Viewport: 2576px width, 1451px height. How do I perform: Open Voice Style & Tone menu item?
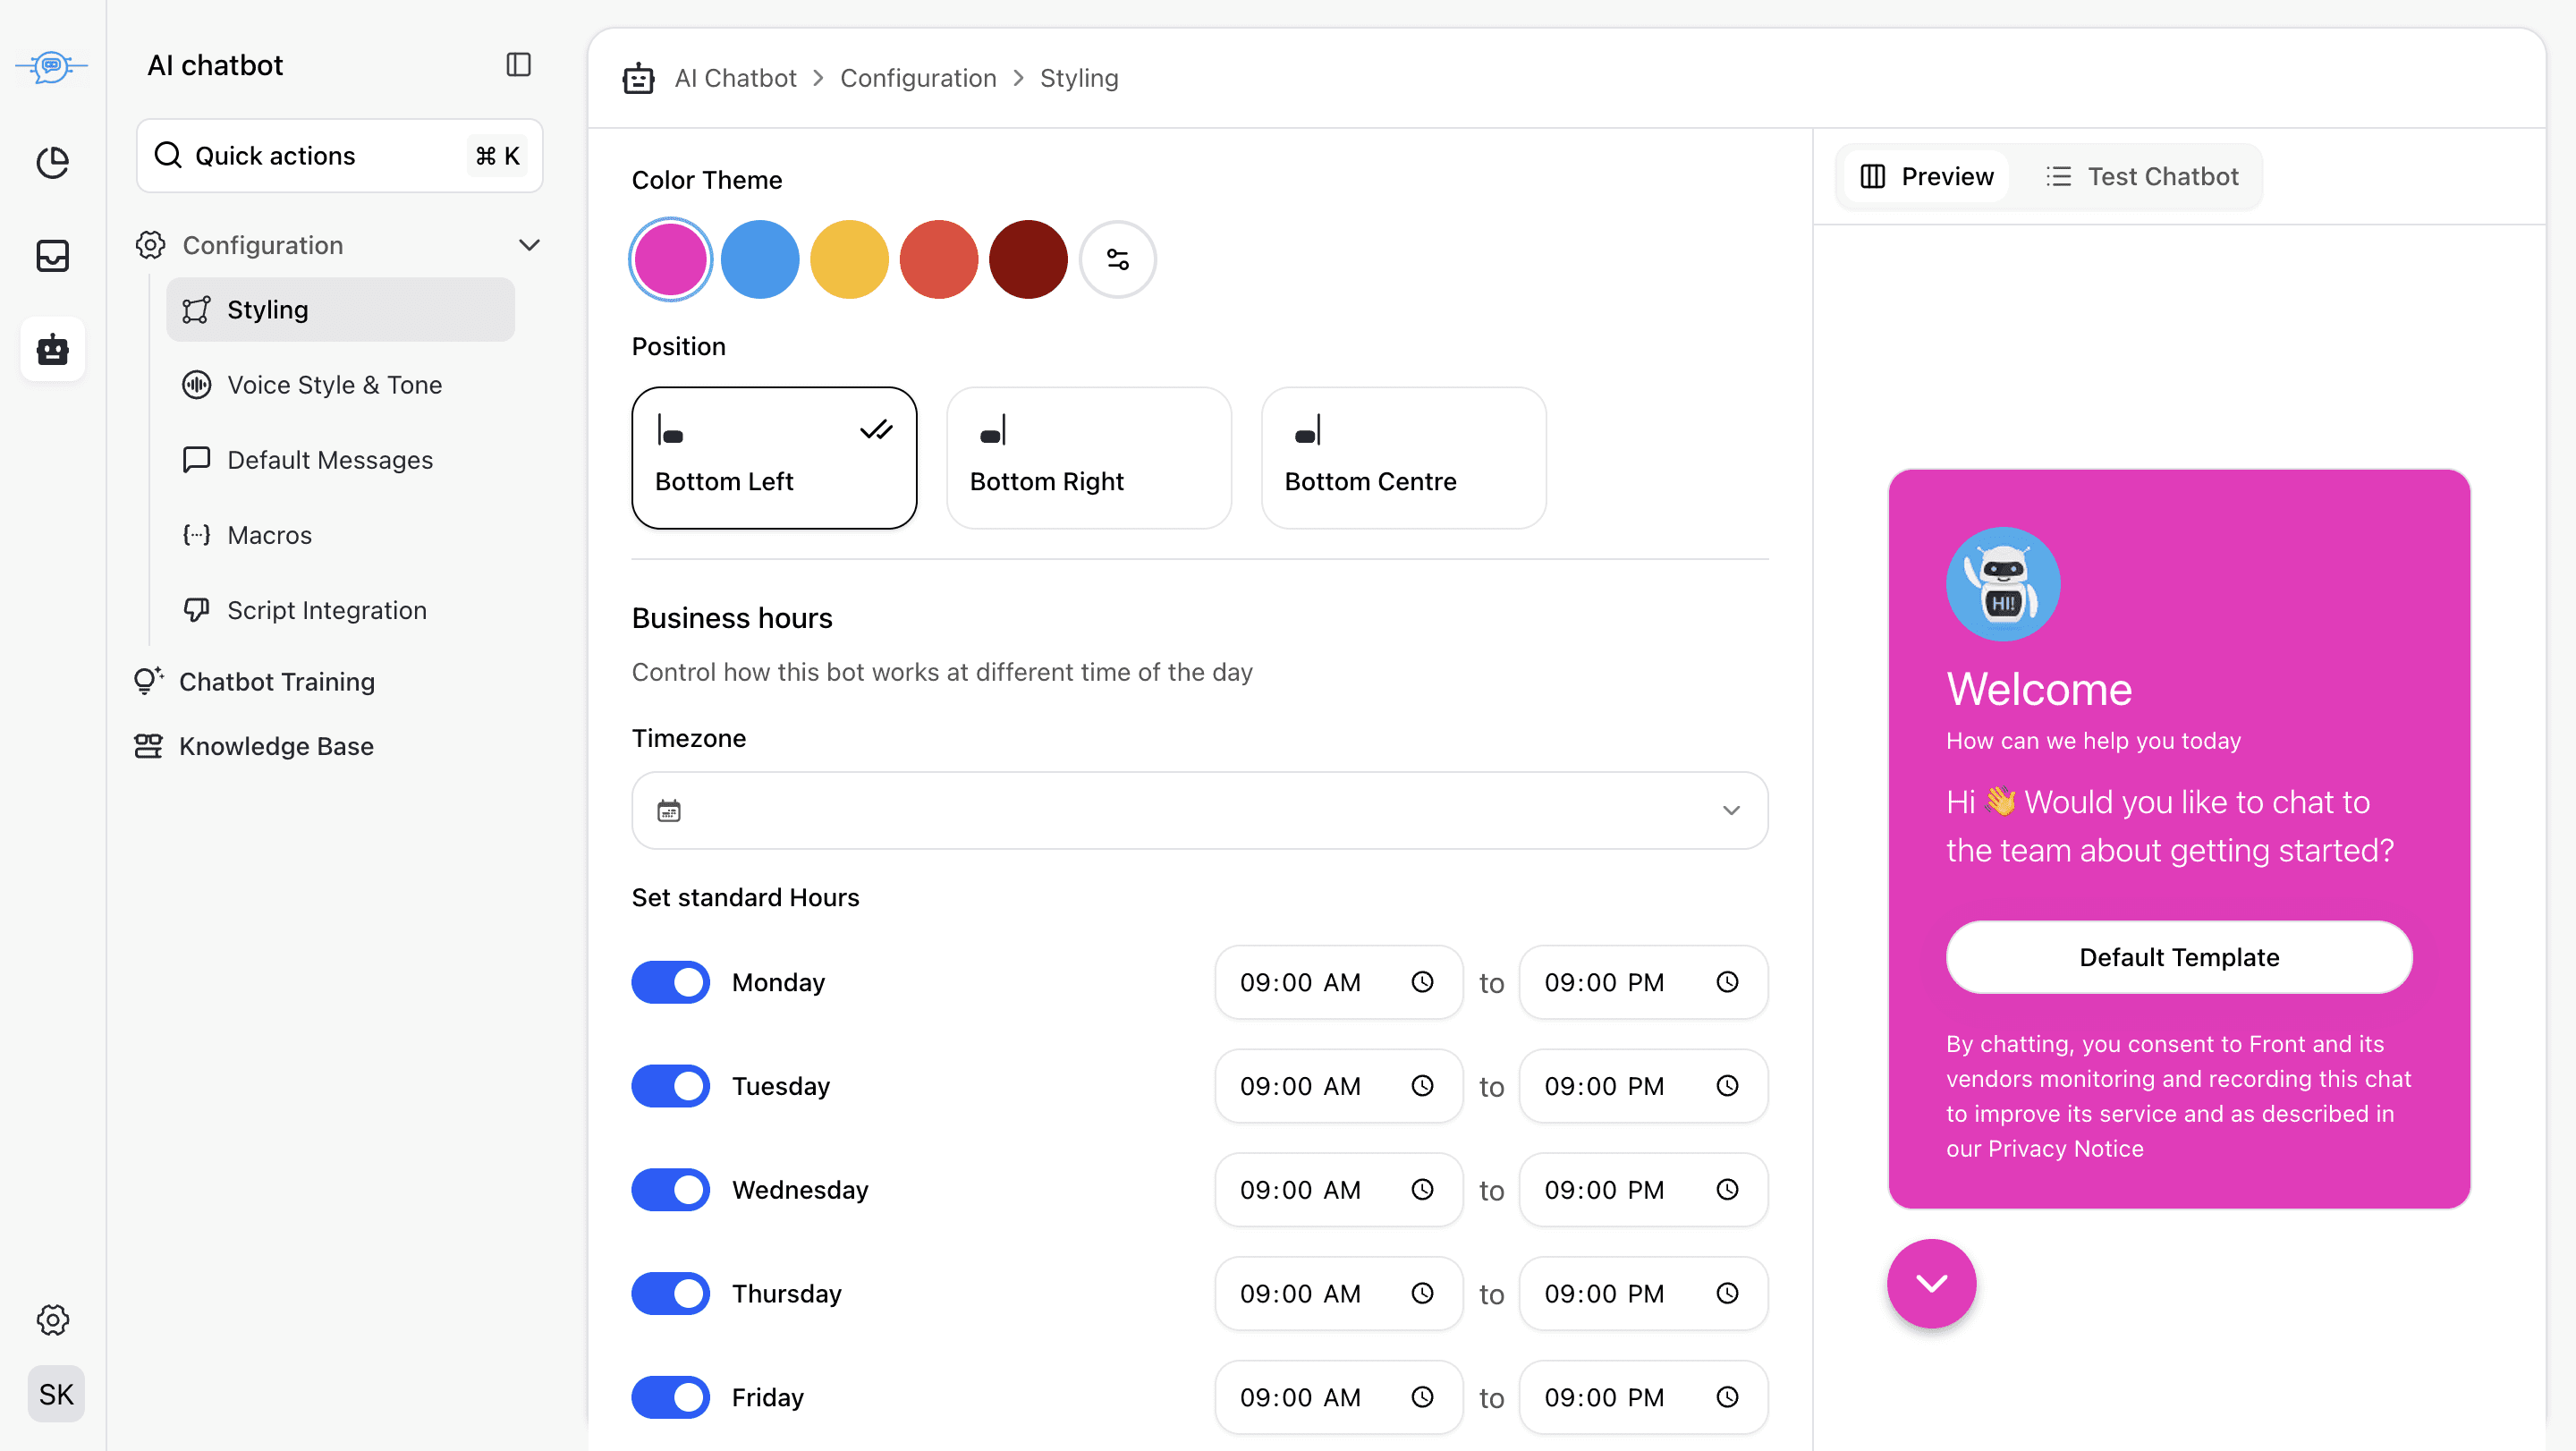pyautogui.click(x=334, y=385)
